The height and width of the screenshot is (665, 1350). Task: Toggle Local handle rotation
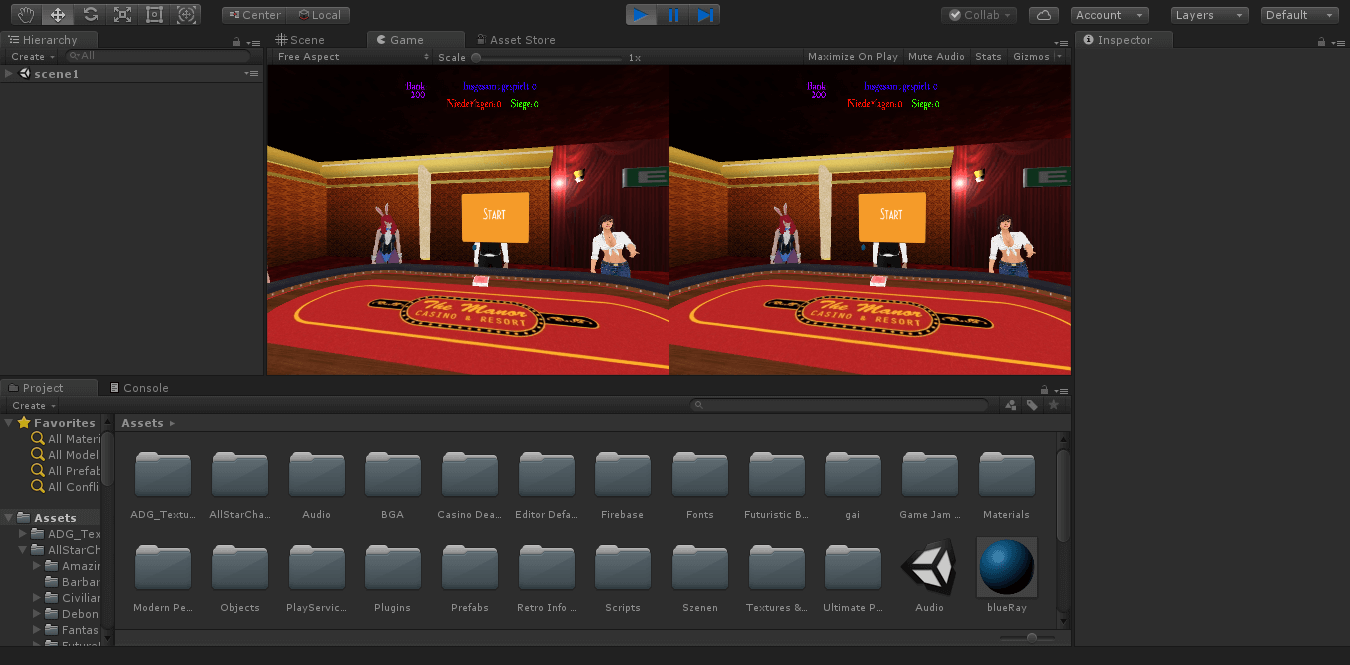click(319, 15)
